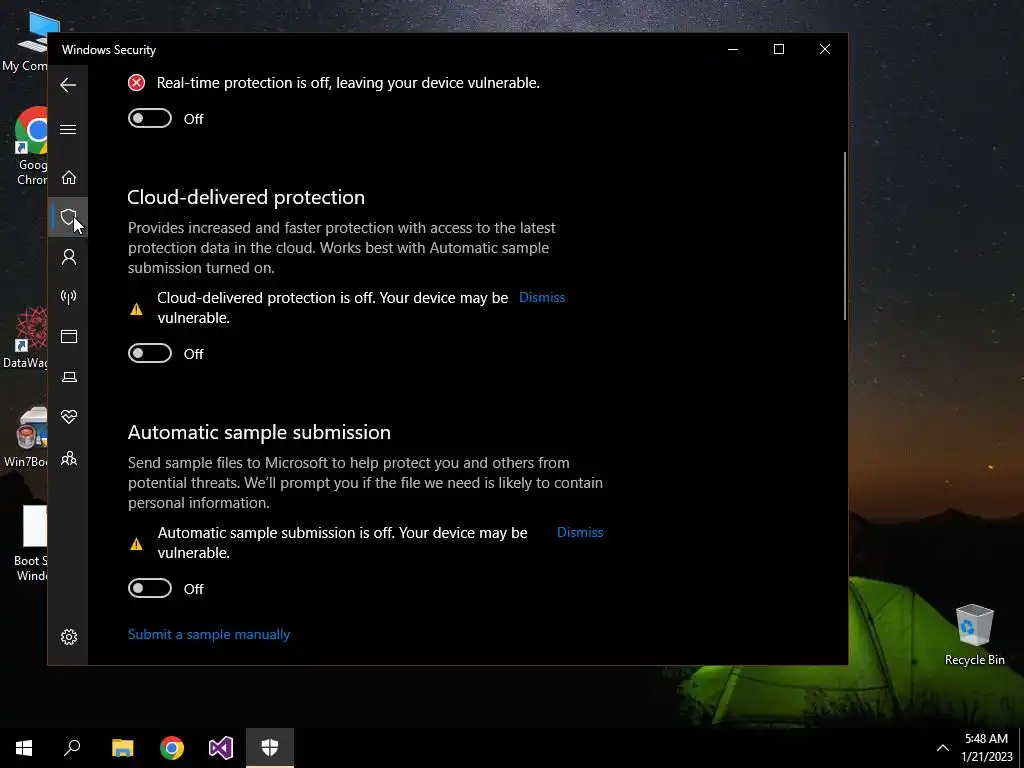Open Visual Studio from the taskbar
The image size is (1024, 768).
(221, 748)
